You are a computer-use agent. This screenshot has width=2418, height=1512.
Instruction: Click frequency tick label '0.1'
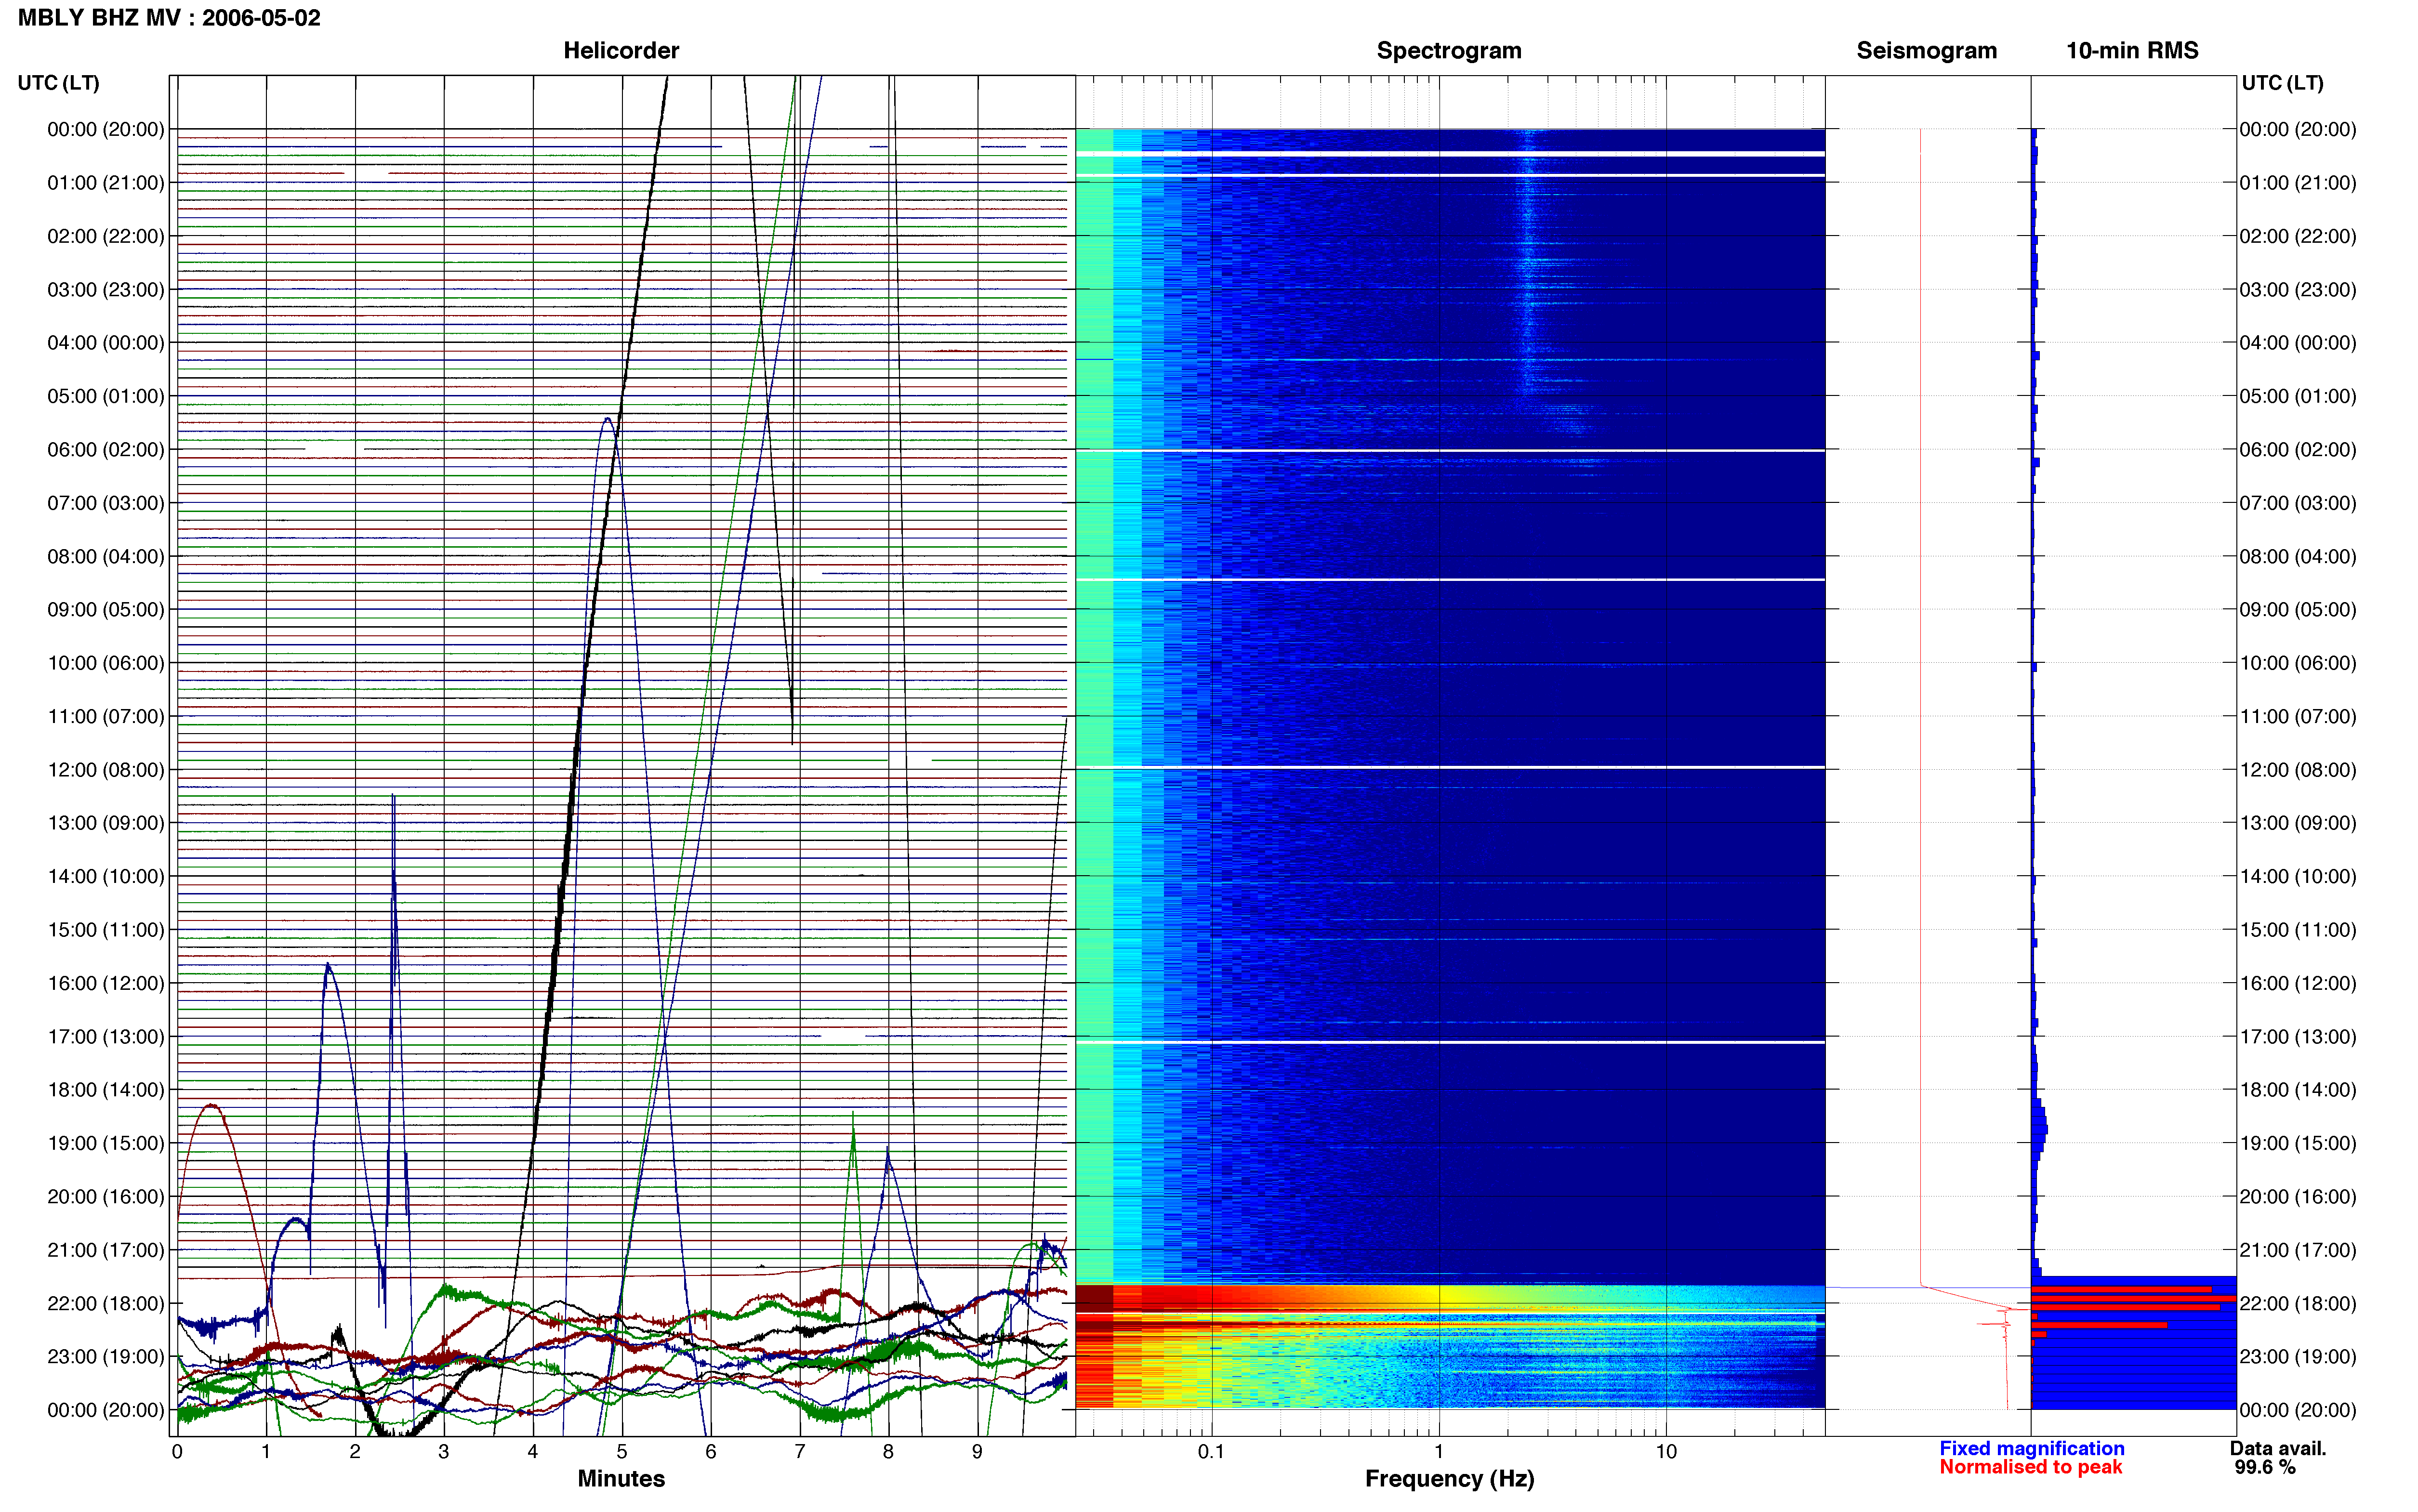coord(1211,1451)
